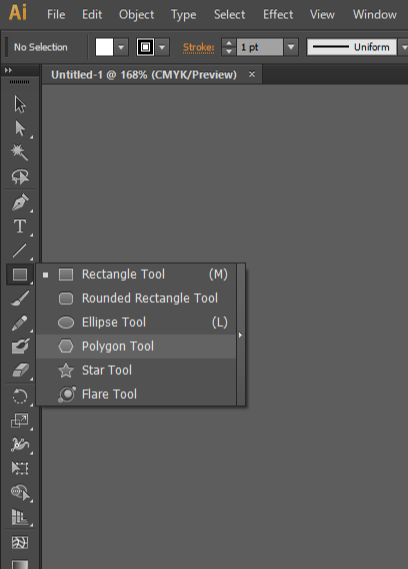Image resolution: width=408 pixels, height=569 pixels.
Task: Select the Selection tool (black arrow)
Action: click(x=20, y=105)
